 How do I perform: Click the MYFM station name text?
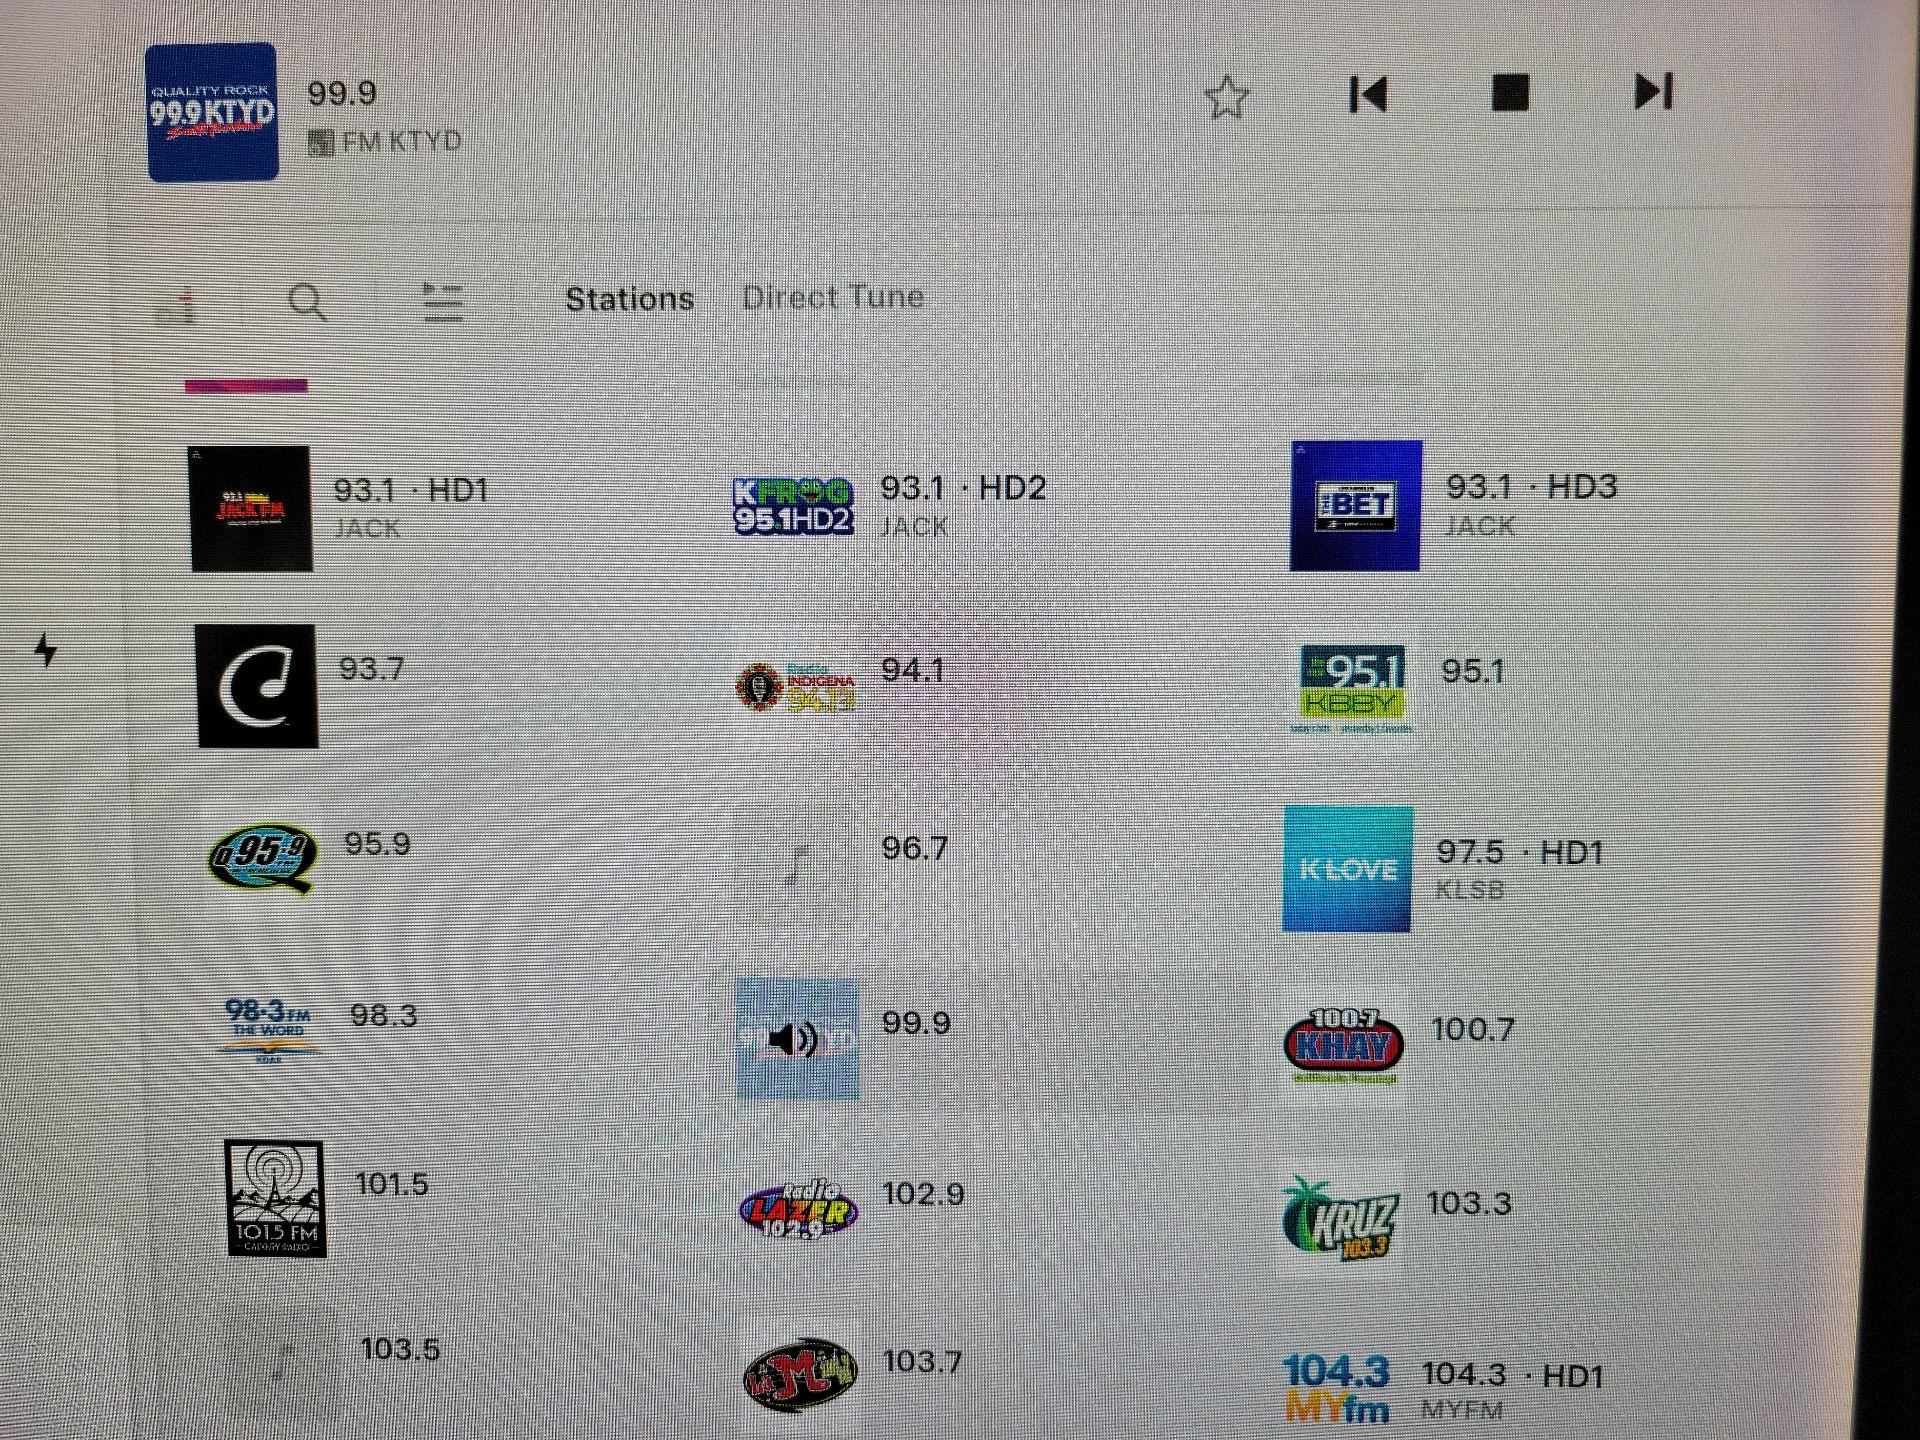pyautogui.click(x=1463, y=1411)
